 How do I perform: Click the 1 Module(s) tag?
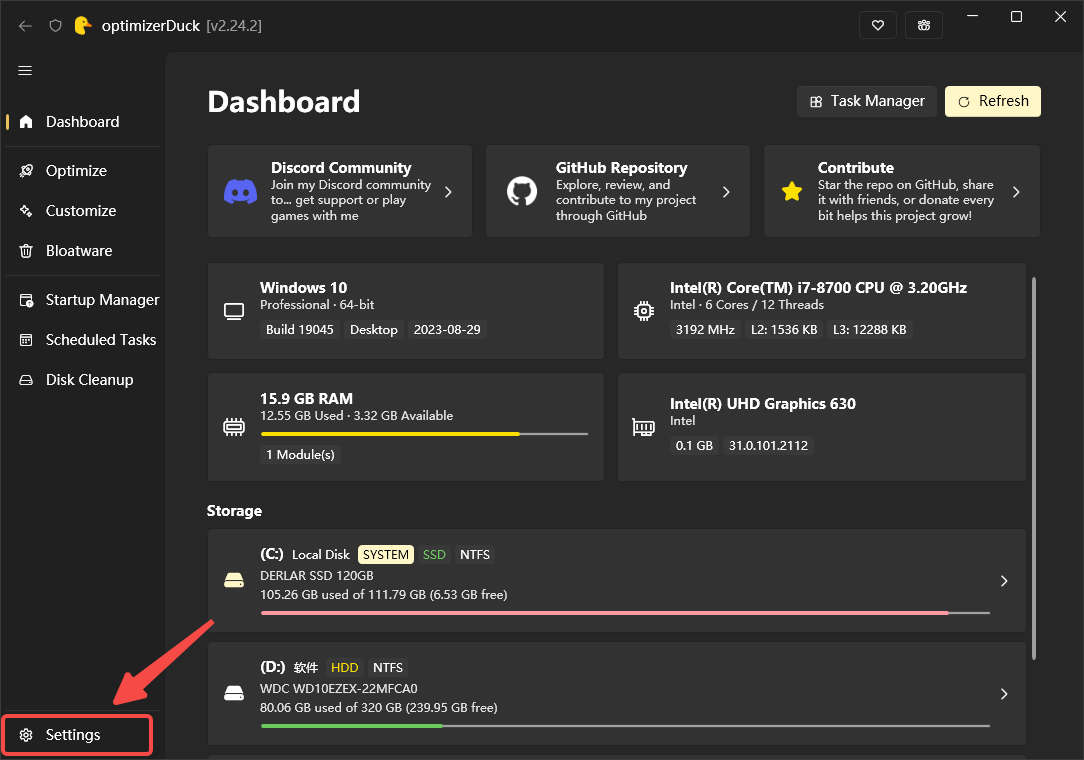300,454
